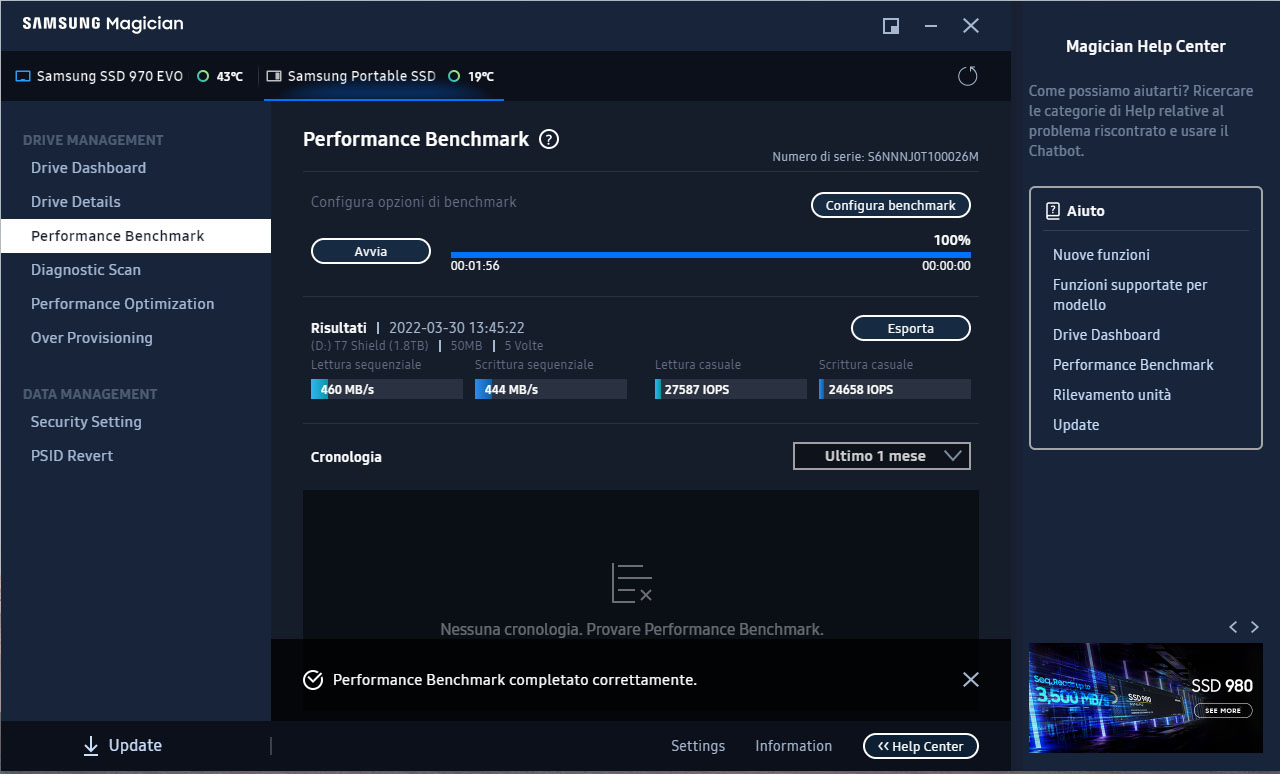The image size is (1280, 774).
Task: Select the Samsung Portable SSD tab
Action: click(x=384, y=76)
